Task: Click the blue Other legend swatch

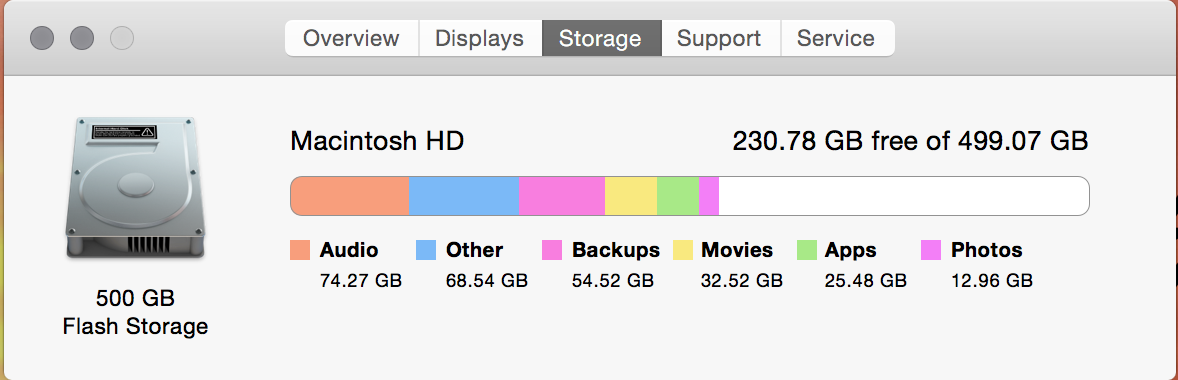Action: click(x=426, y=250)
